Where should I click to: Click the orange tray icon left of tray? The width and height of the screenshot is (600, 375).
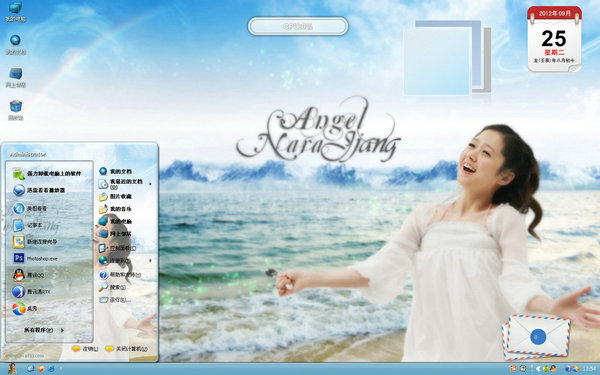coord(514,368)
